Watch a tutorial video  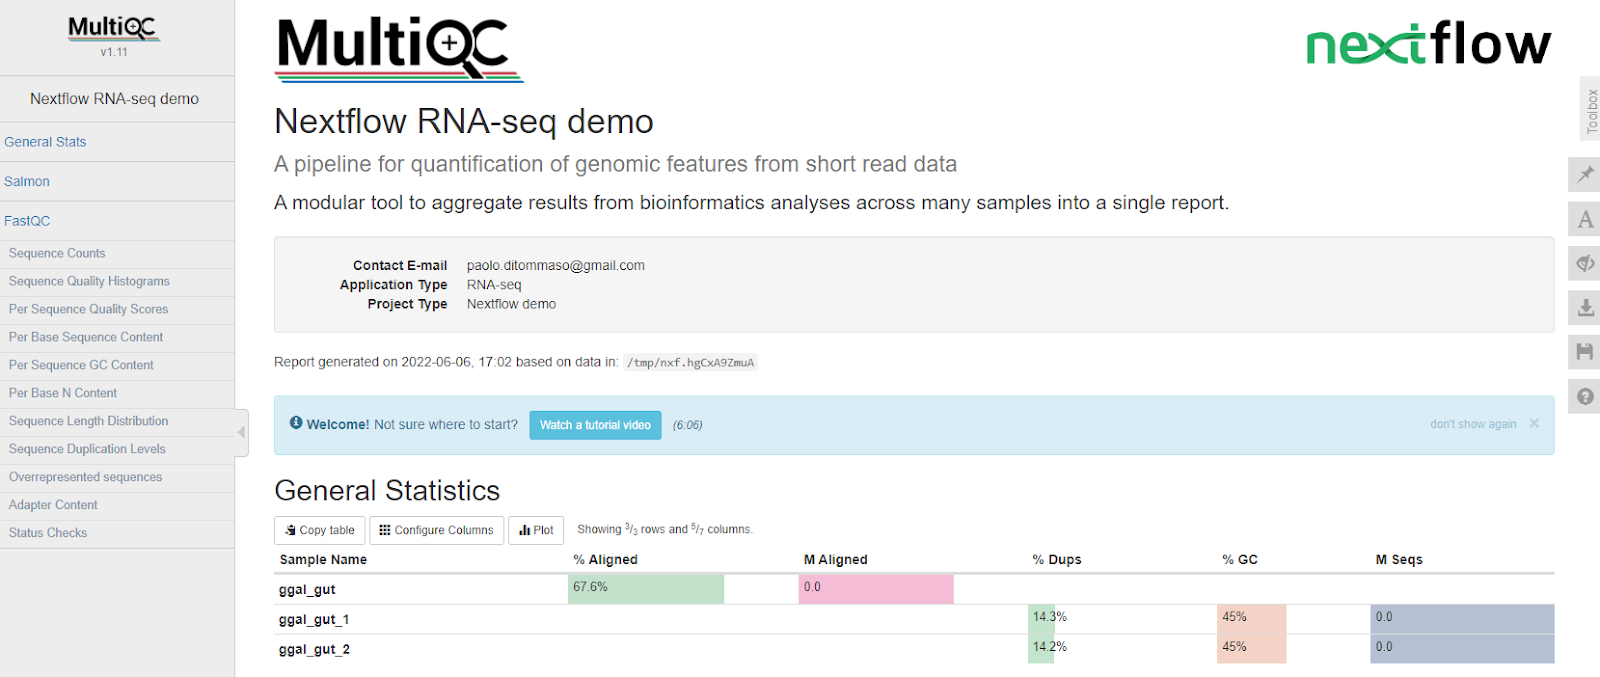coord(595,425)
